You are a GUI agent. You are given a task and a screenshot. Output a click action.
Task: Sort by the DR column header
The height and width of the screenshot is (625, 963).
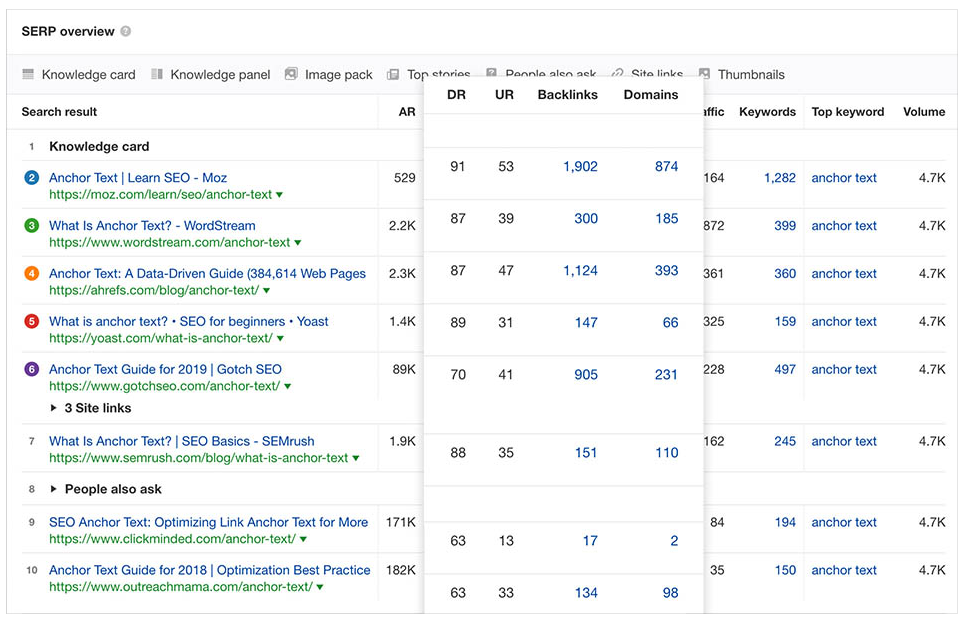(x=456, y=95)
